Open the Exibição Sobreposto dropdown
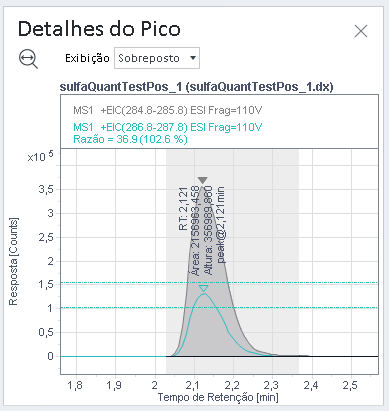The image size is (389, 411). pyautogui.click(x=157, y=58)
